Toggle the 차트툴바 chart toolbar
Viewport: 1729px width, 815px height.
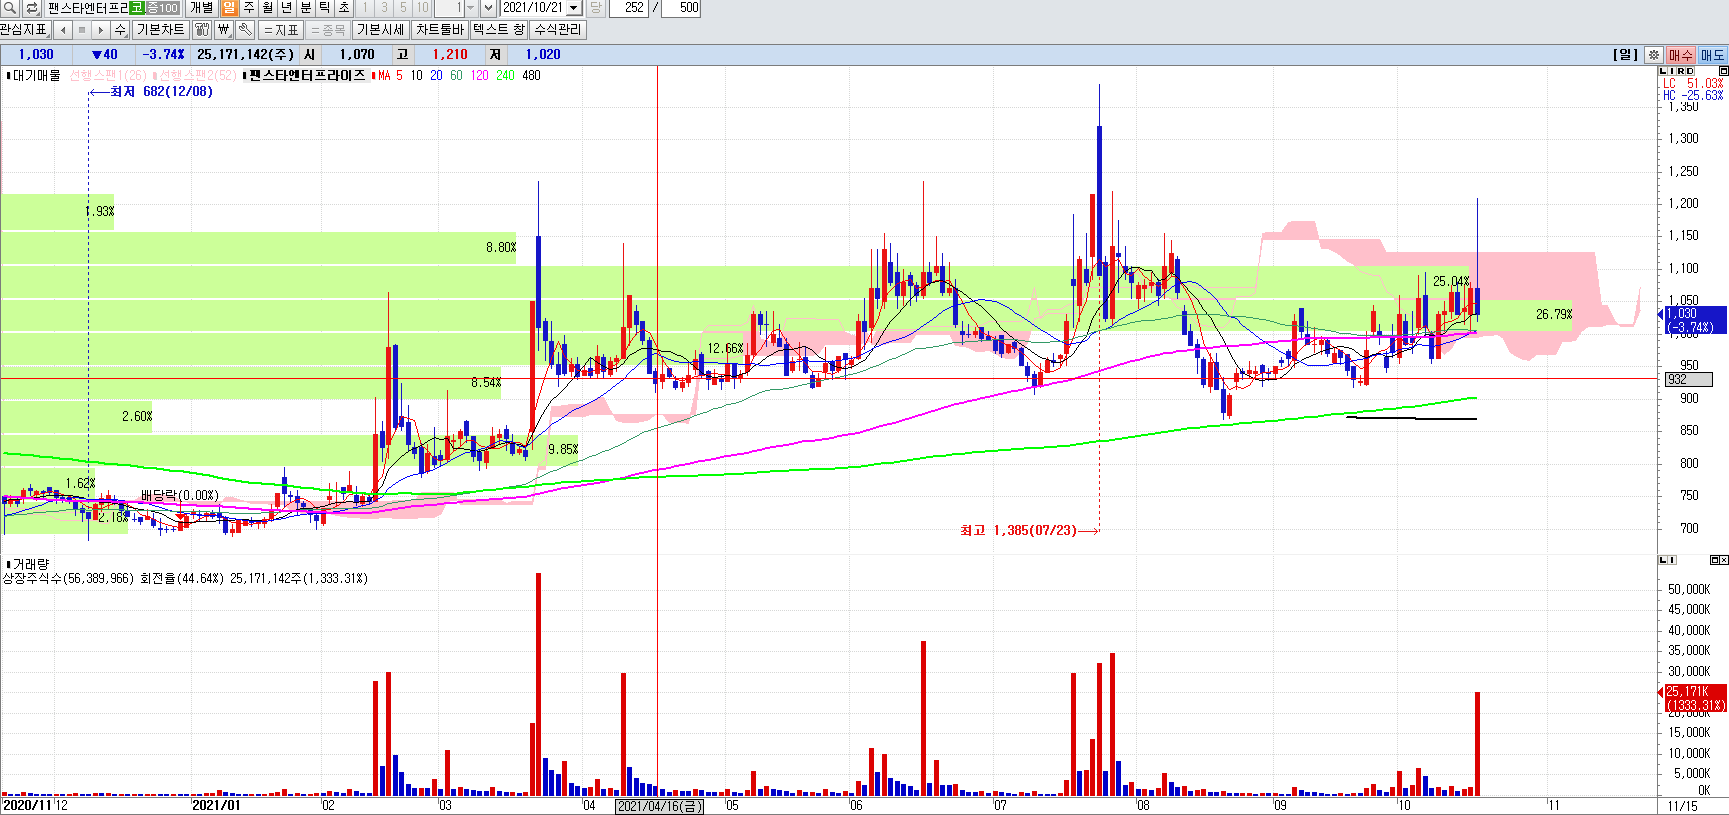tap(440, 30)
